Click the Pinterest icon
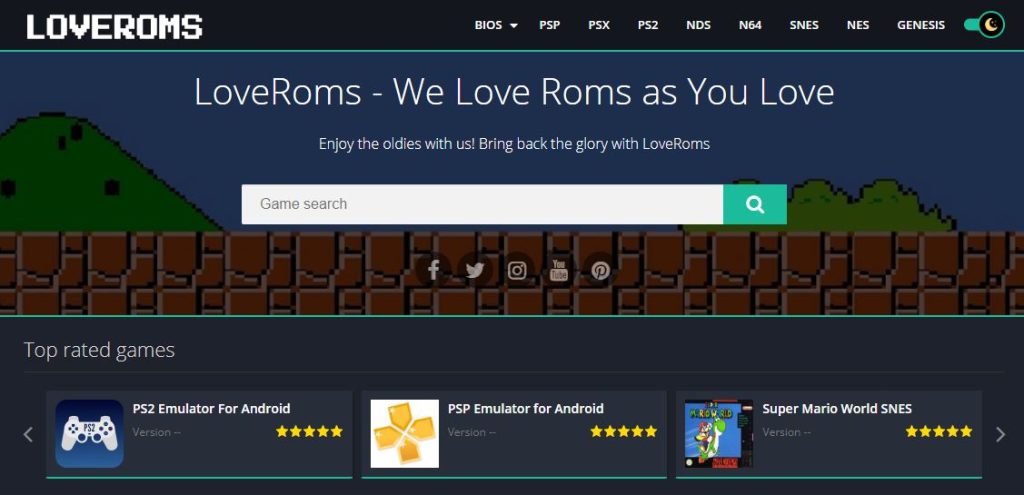Viewport: 1024px width, 495px height. click(601, 270)
